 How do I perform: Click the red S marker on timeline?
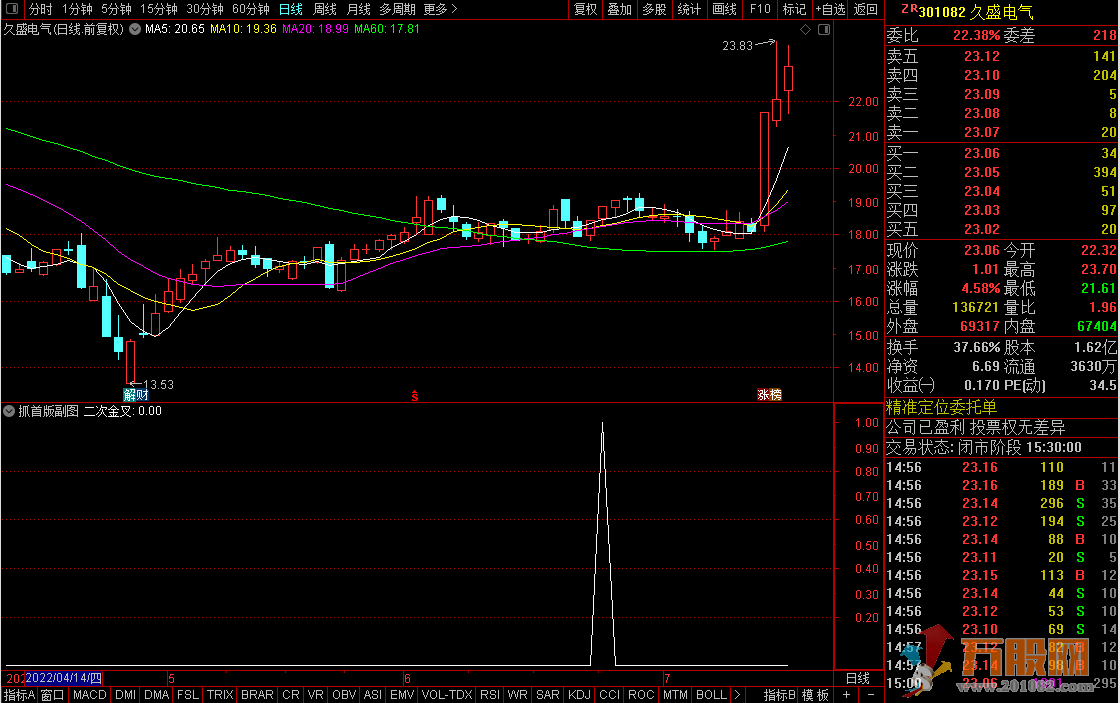414,396
